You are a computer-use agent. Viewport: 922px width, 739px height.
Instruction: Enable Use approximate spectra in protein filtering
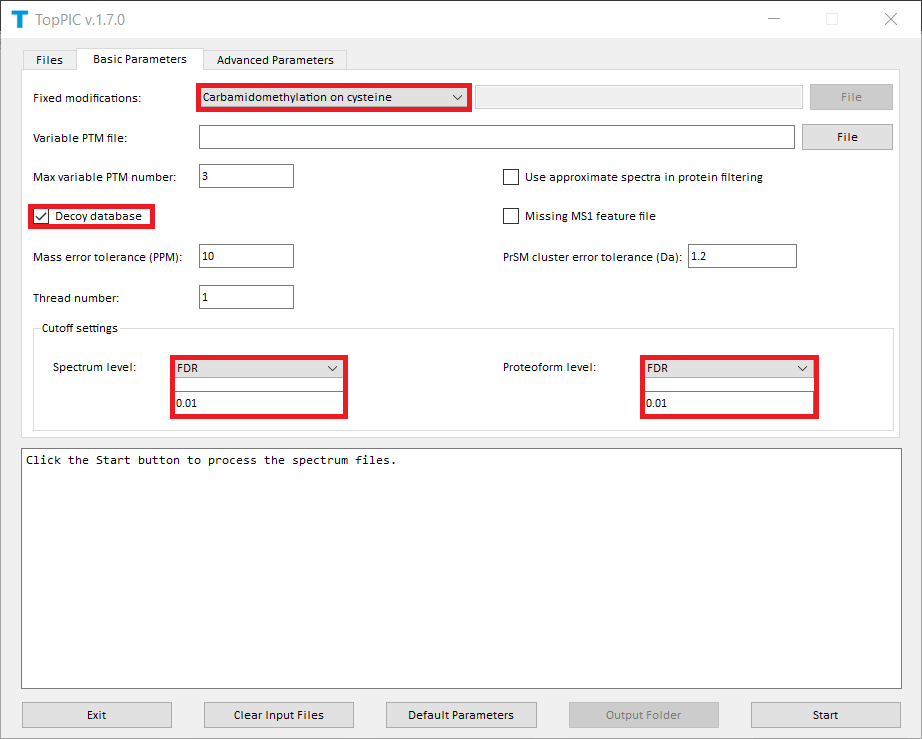click(511, 177)
